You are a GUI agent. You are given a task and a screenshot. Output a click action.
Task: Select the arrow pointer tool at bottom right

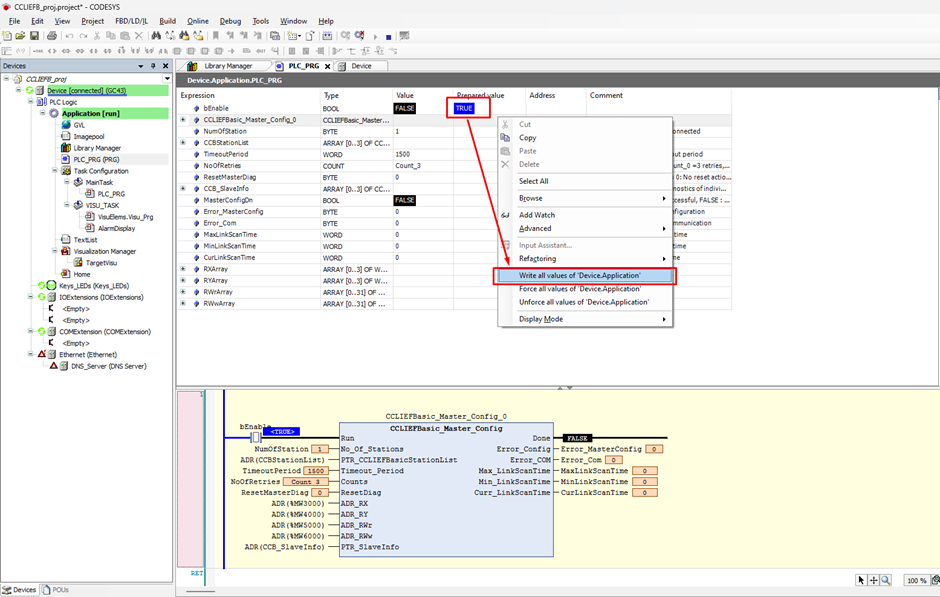point(861,580)
